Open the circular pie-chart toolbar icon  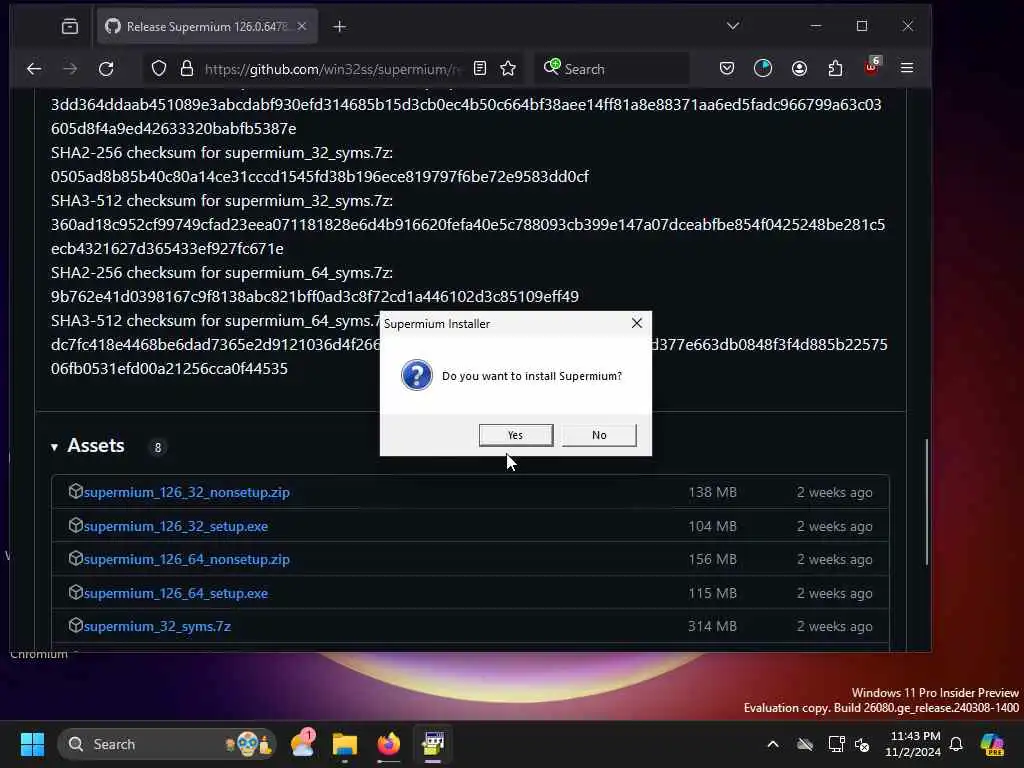pos(763,69)
